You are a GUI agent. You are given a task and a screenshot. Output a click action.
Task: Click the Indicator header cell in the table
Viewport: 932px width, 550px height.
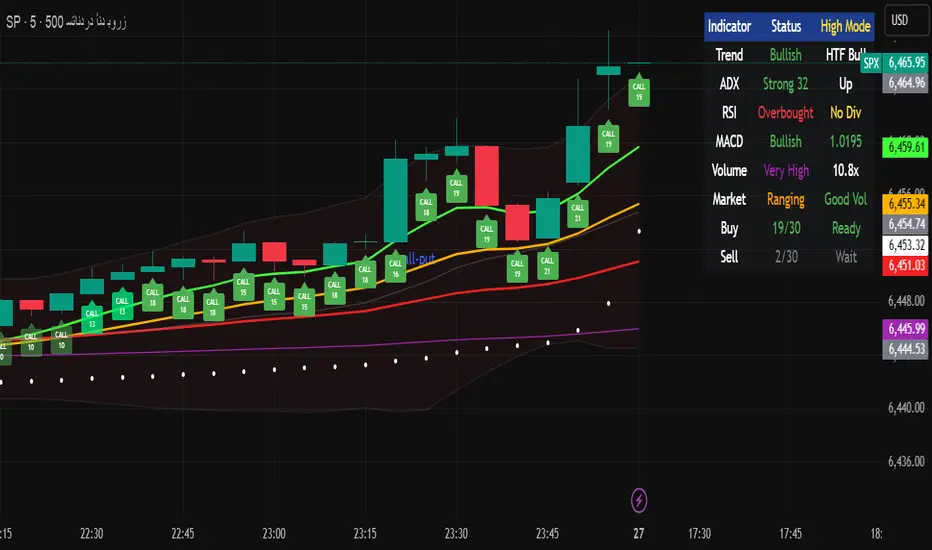pos(729,26)
